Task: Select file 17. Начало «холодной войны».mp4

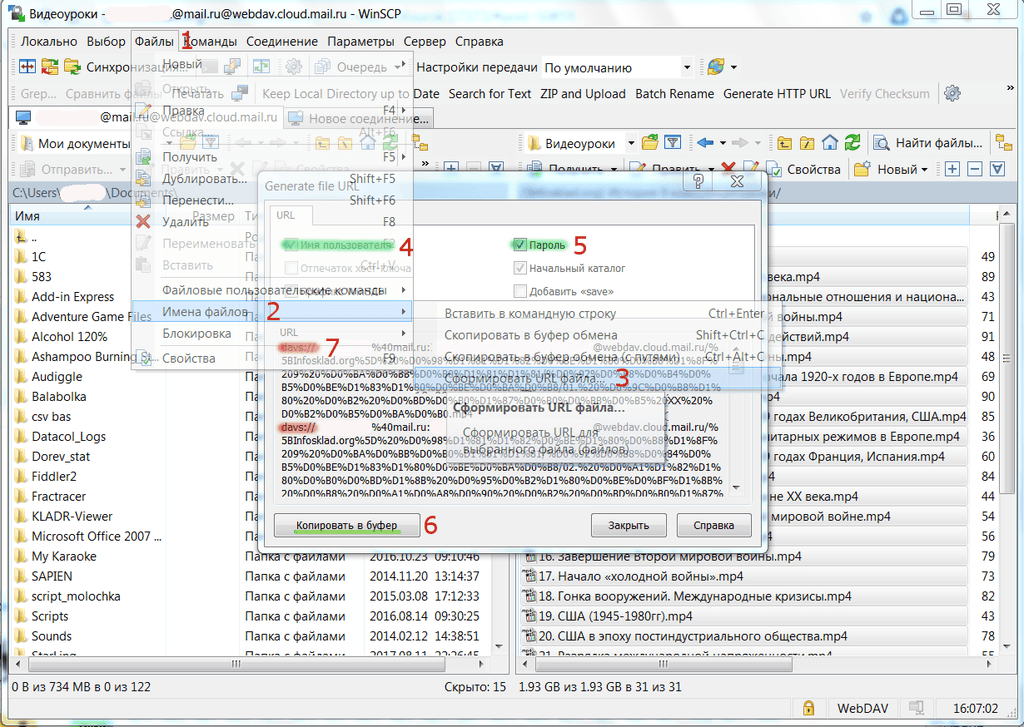Action: pyautogui.click(x=641, y=576)
